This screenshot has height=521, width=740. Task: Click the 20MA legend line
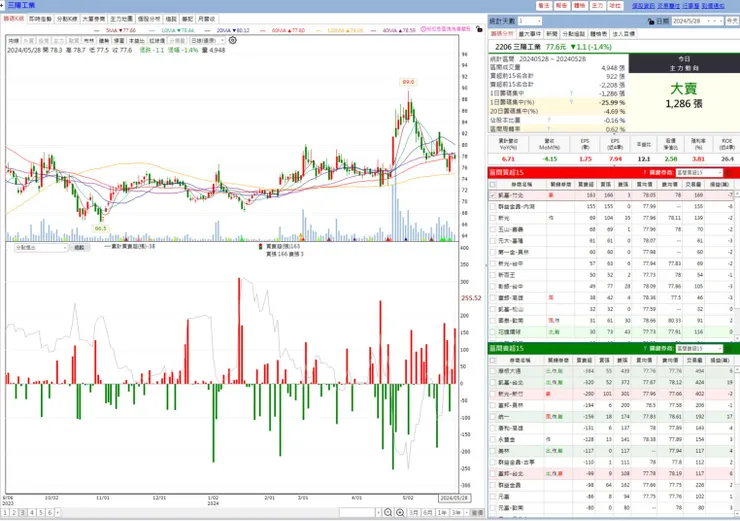(x=227, y=30)
